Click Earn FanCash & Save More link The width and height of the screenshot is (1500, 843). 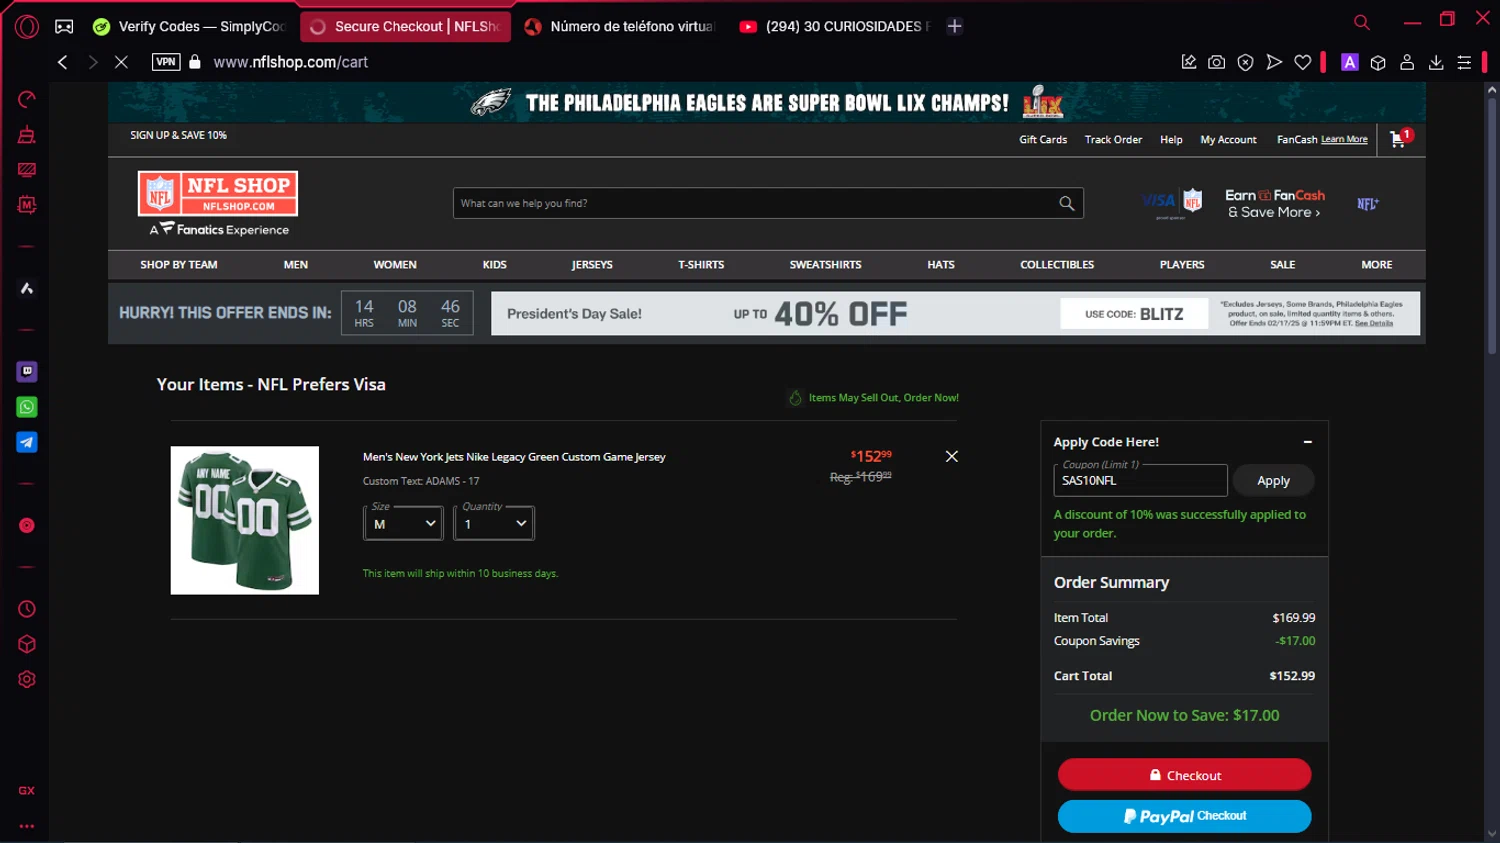click(x=1275, y=204)
